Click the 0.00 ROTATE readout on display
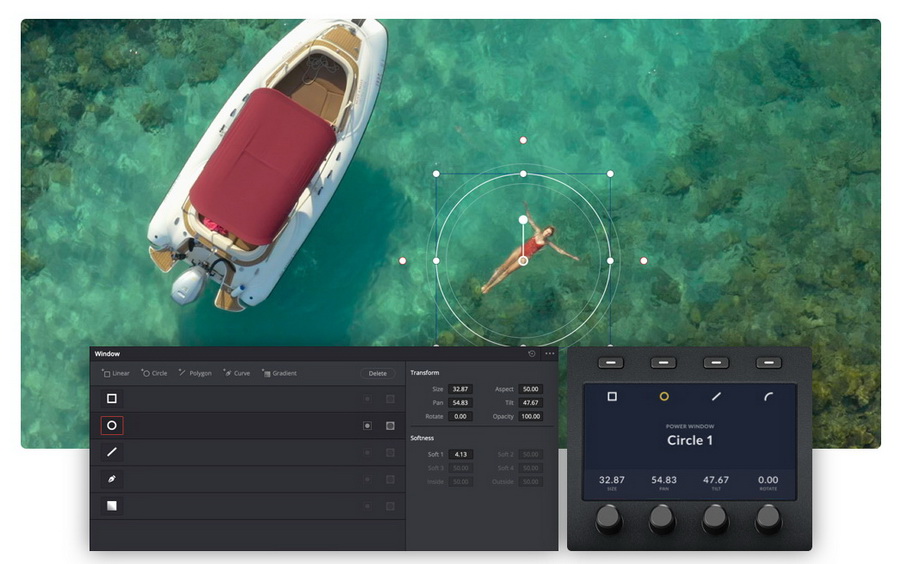The image size is (900, 564). coord(768,480)
